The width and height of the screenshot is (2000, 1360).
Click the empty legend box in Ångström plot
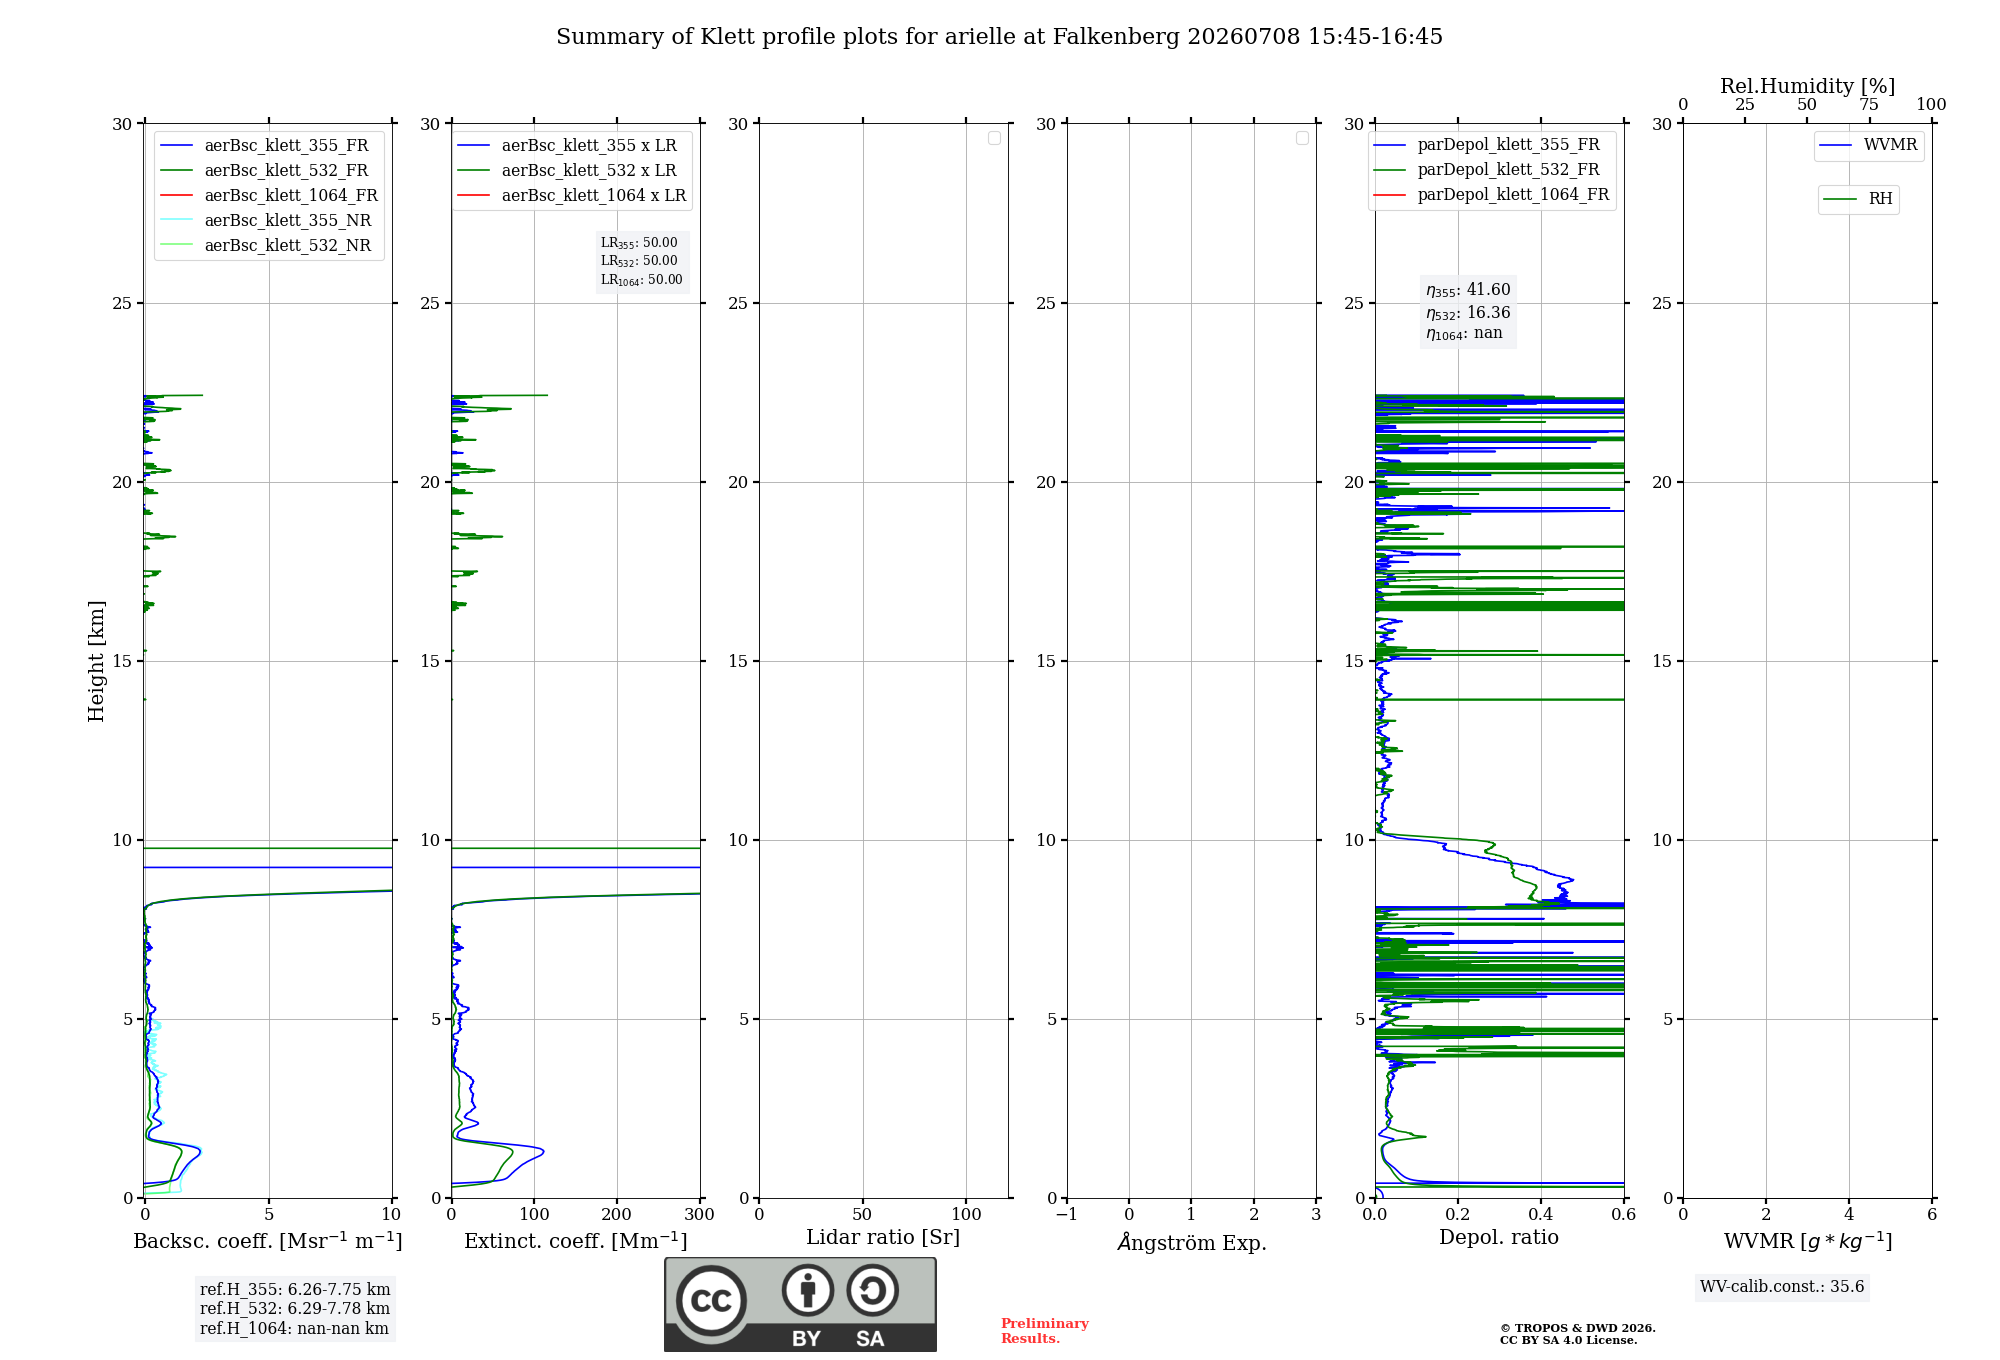pos(1302,138)
